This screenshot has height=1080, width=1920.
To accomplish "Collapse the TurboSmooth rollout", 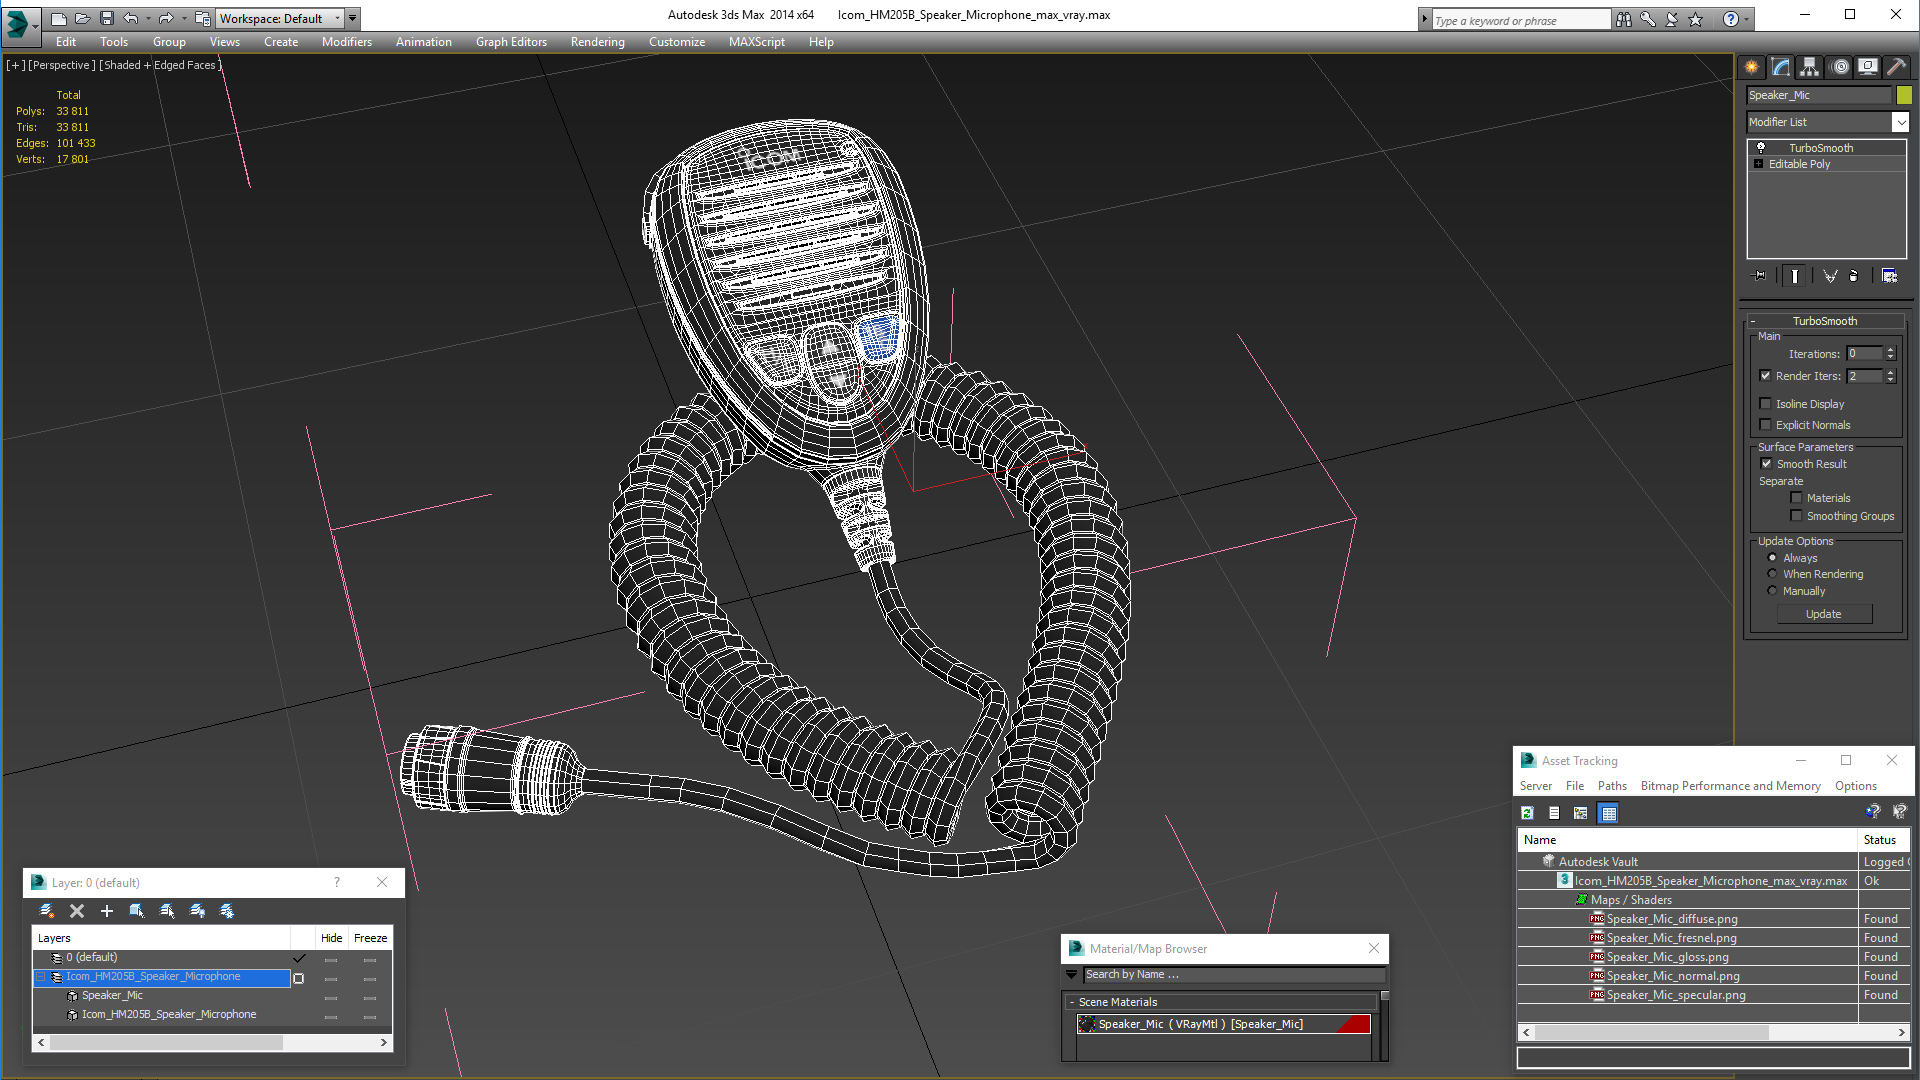I will 1825,321.
